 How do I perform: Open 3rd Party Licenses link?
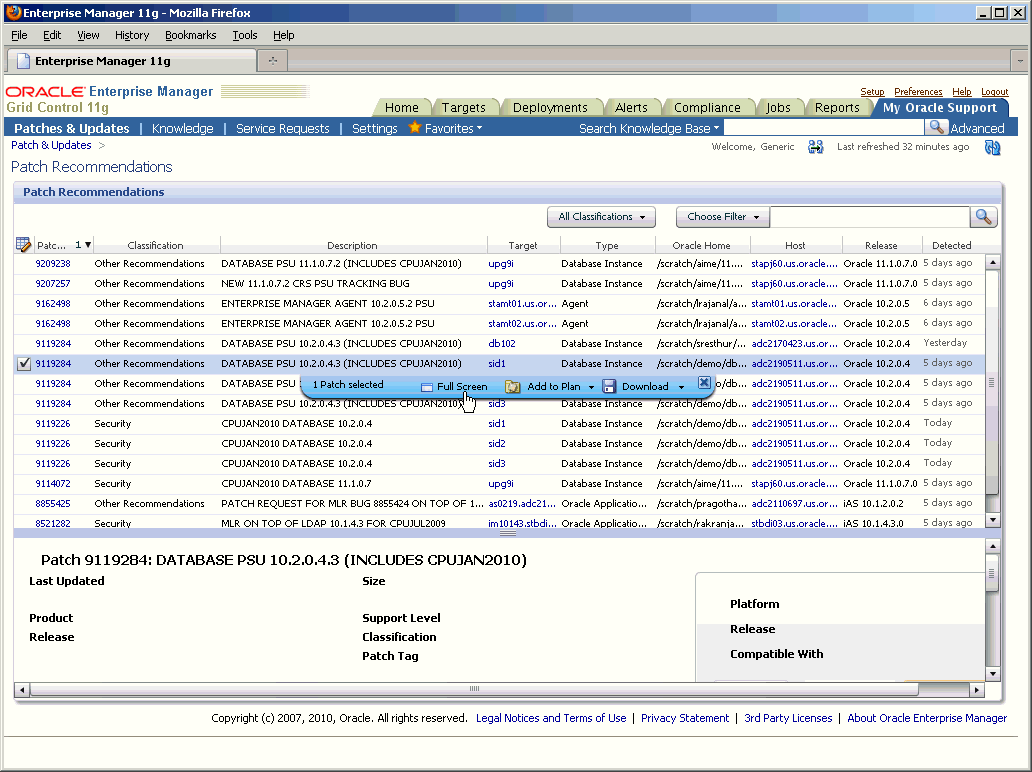click(788, 718)
